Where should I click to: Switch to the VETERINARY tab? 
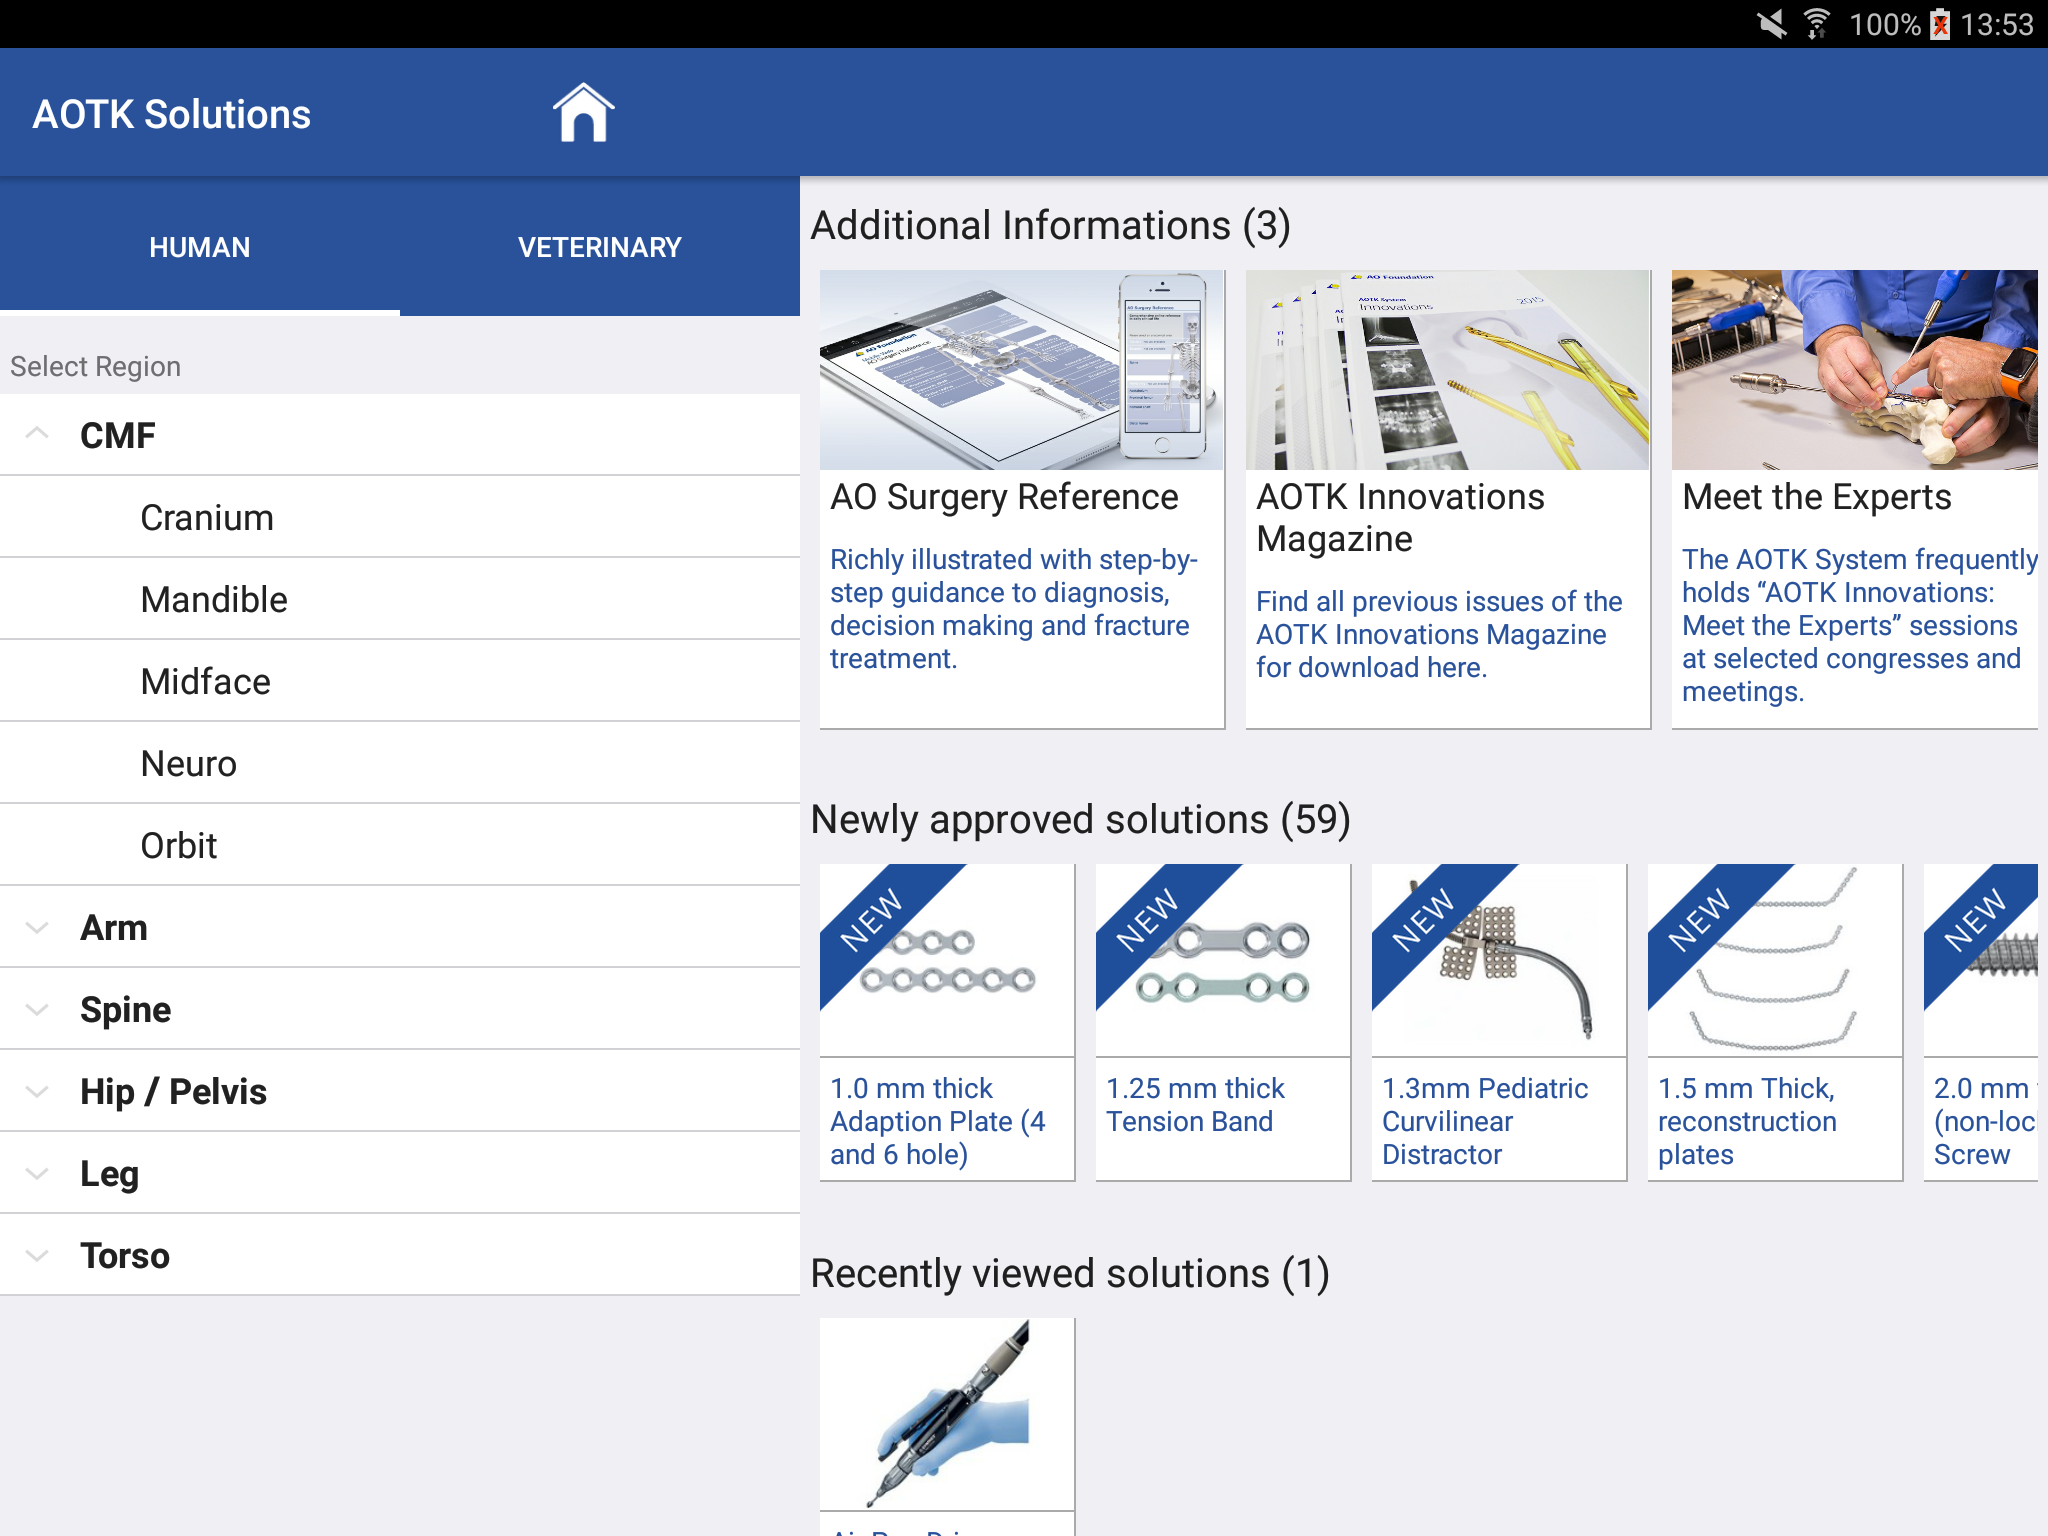600,247
